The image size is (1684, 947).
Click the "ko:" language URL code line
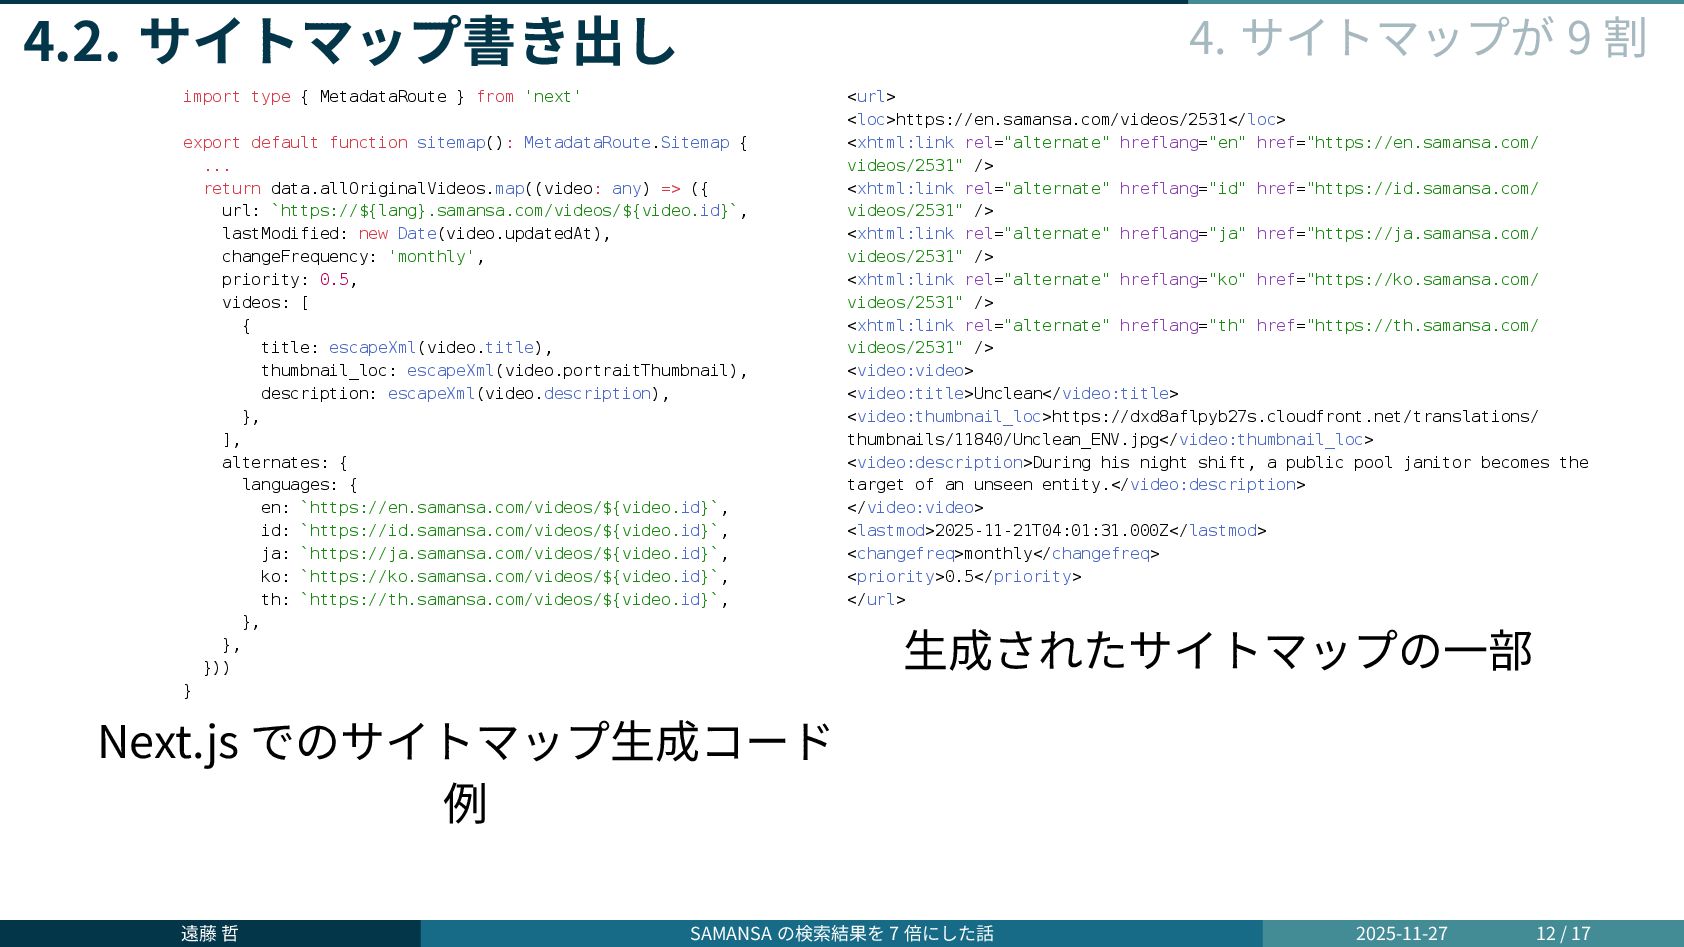point(495,576)
